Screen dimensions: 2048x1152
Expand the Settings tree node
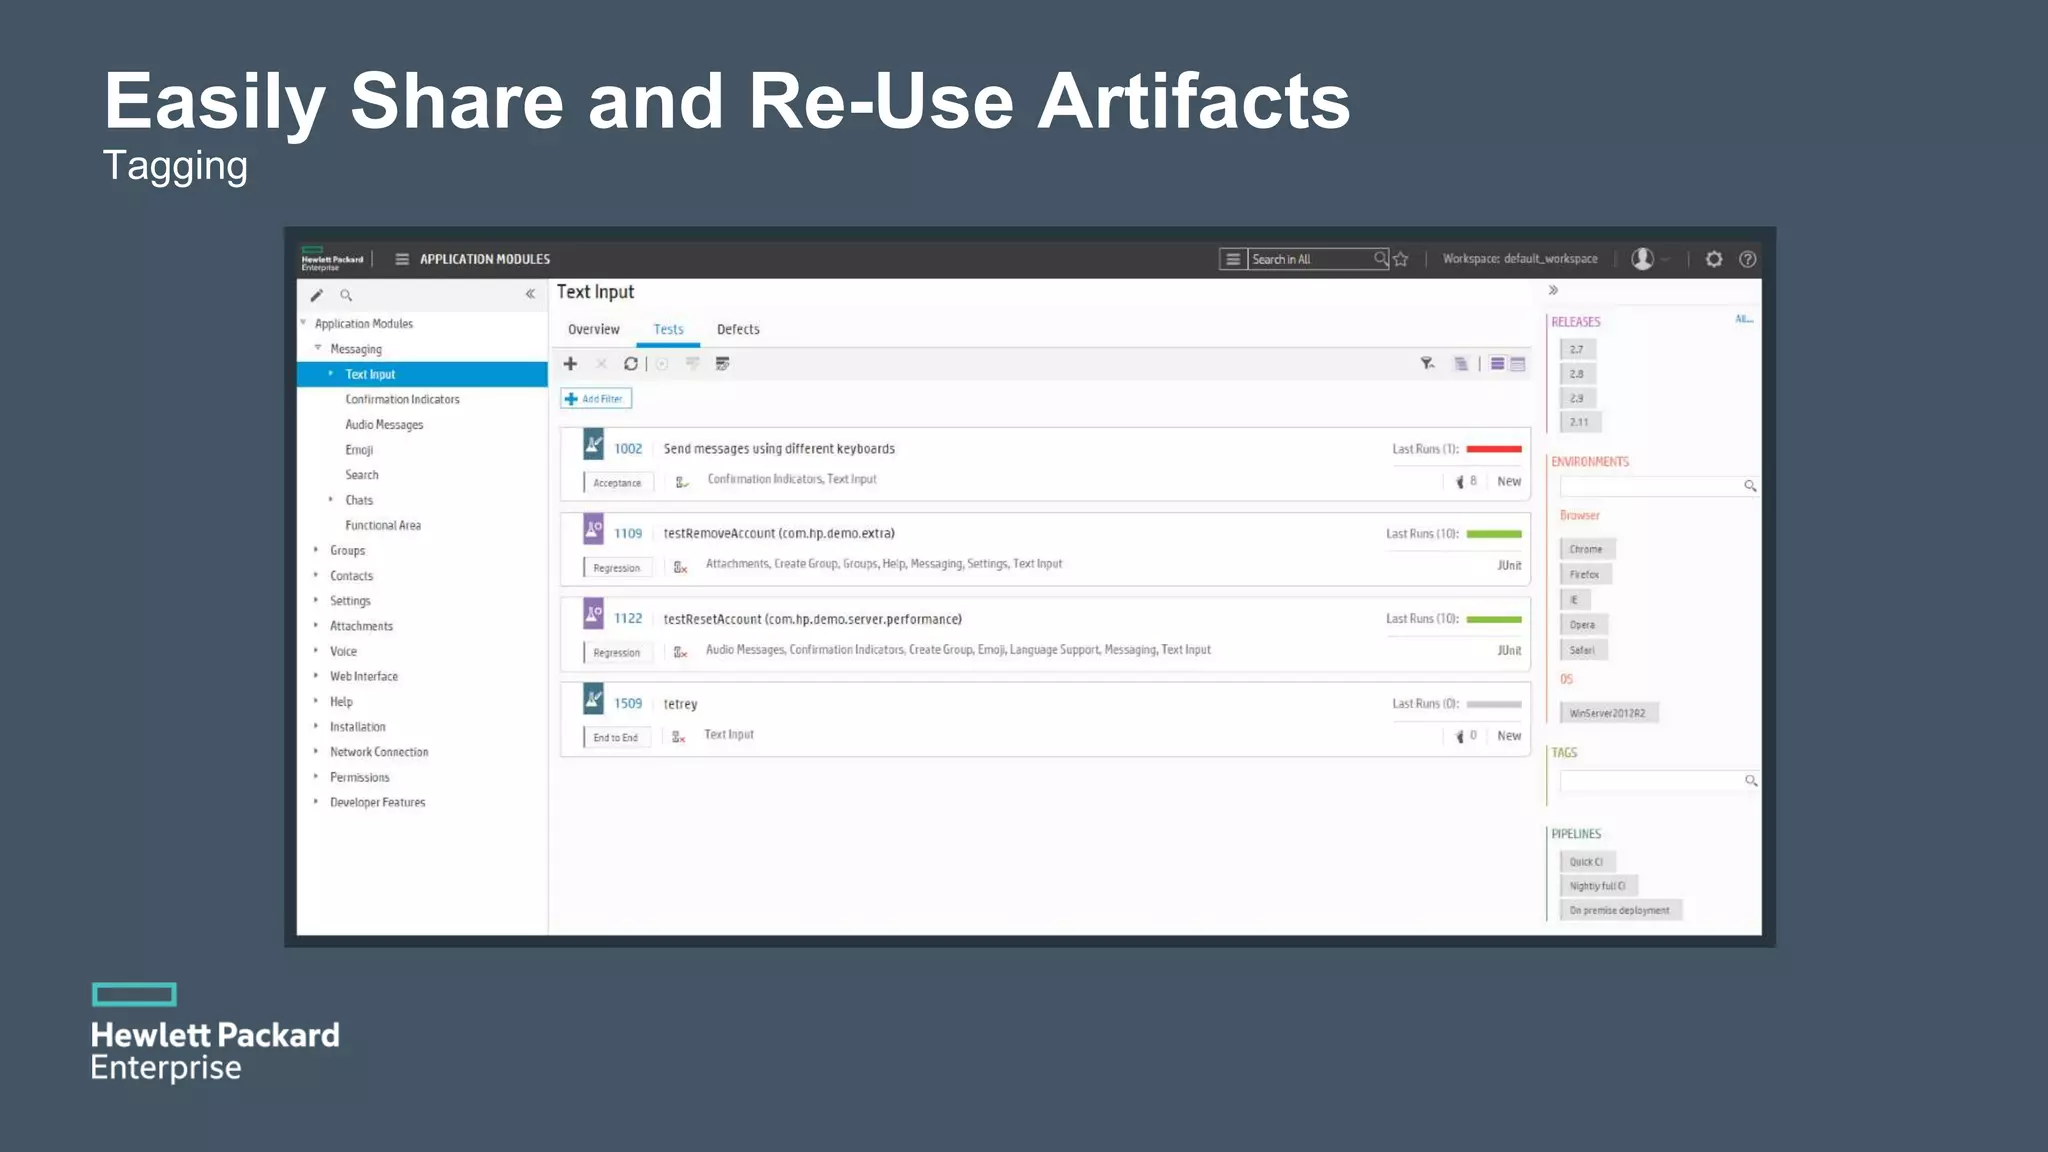point(316,599)
